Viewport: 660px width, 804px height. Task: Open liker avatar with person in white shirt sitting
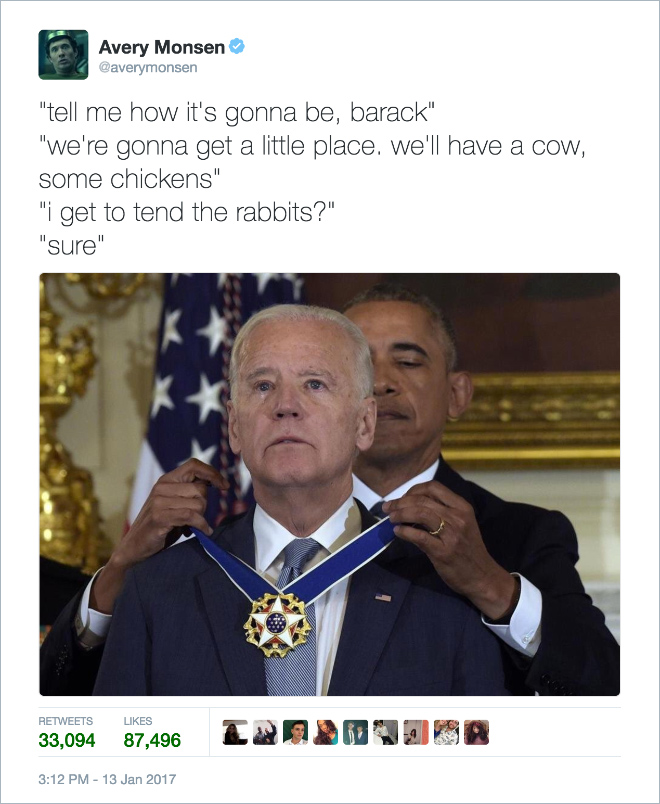(x=386, y=732)
